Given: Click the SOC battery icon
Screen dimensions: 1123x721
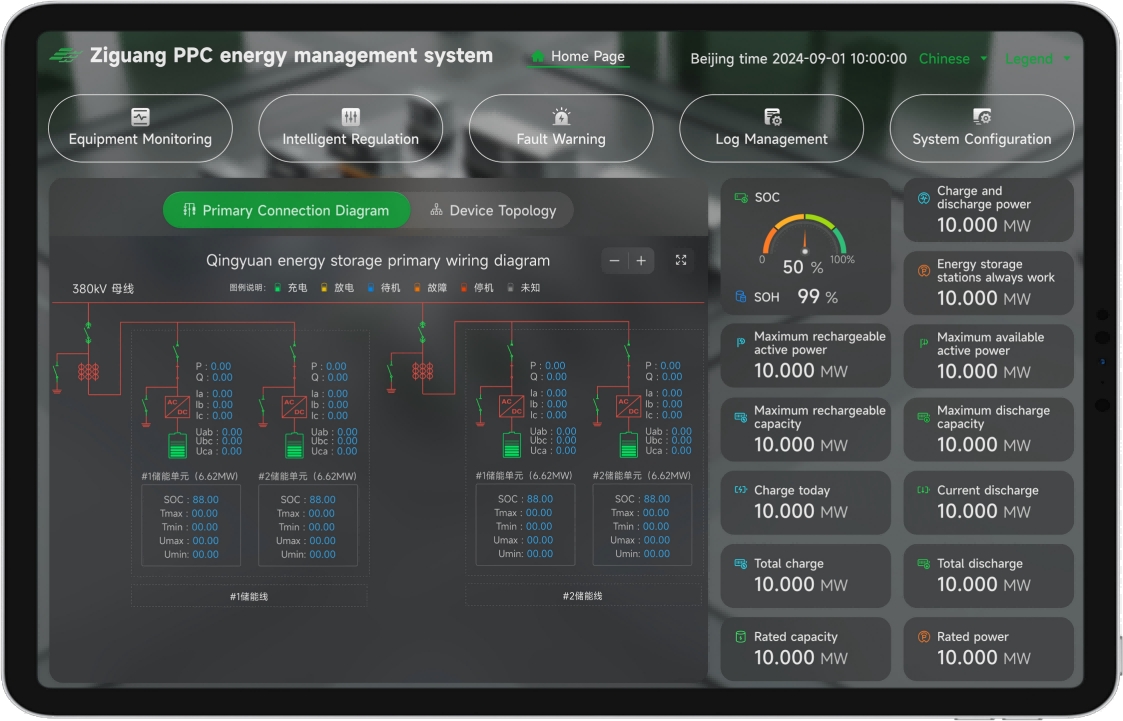Looking at the screenshot, I should 741,198.
